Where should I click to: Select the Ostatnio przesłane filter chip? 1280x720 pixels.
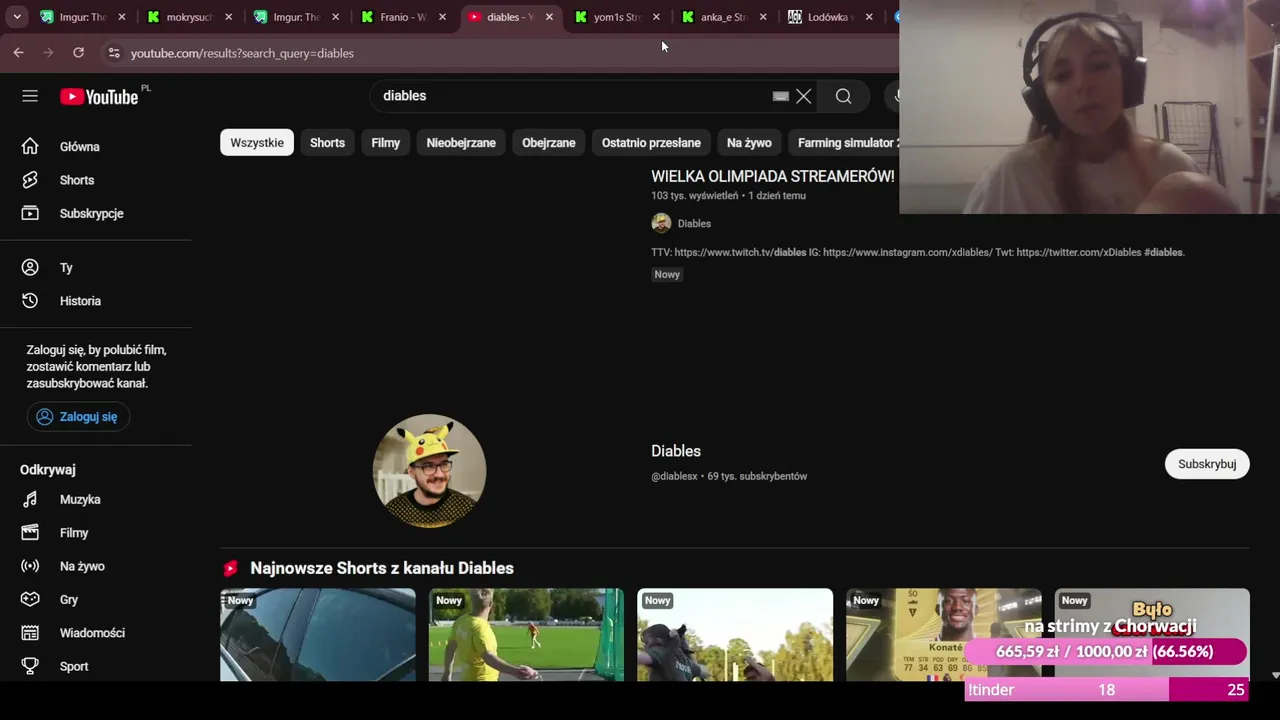tap(651, 143)
